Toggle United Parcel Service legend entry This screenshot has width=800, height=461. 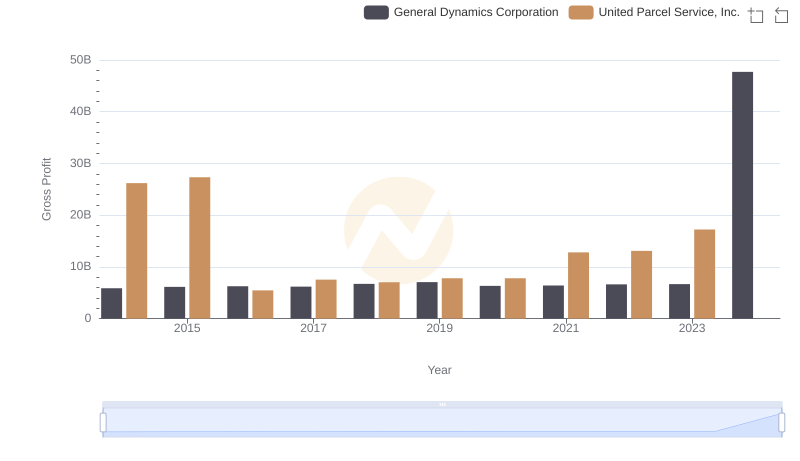tap(654, 12)
